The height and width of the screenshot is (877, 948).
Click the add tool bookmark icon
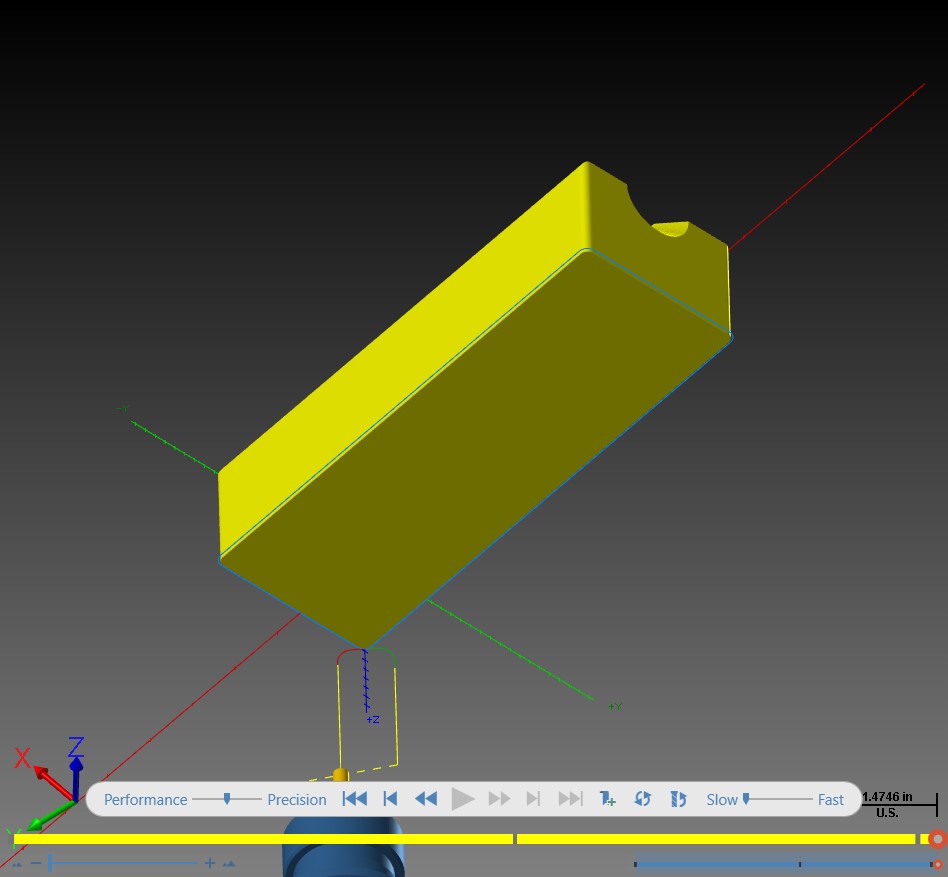[607, 799]
